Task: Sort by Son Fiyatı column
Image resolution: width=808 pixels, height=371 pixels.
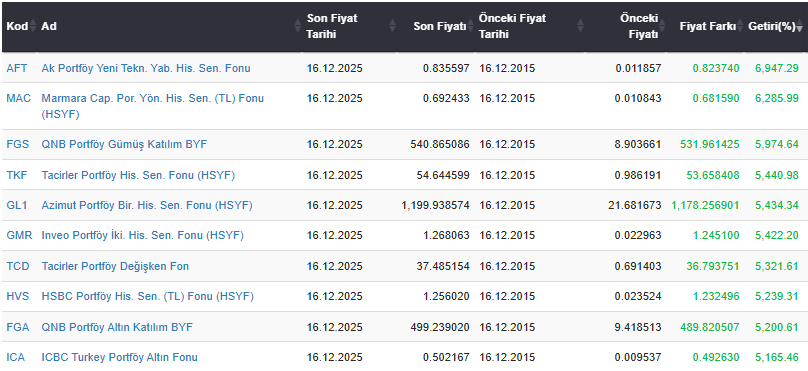Action: click(x=436, y=26)
